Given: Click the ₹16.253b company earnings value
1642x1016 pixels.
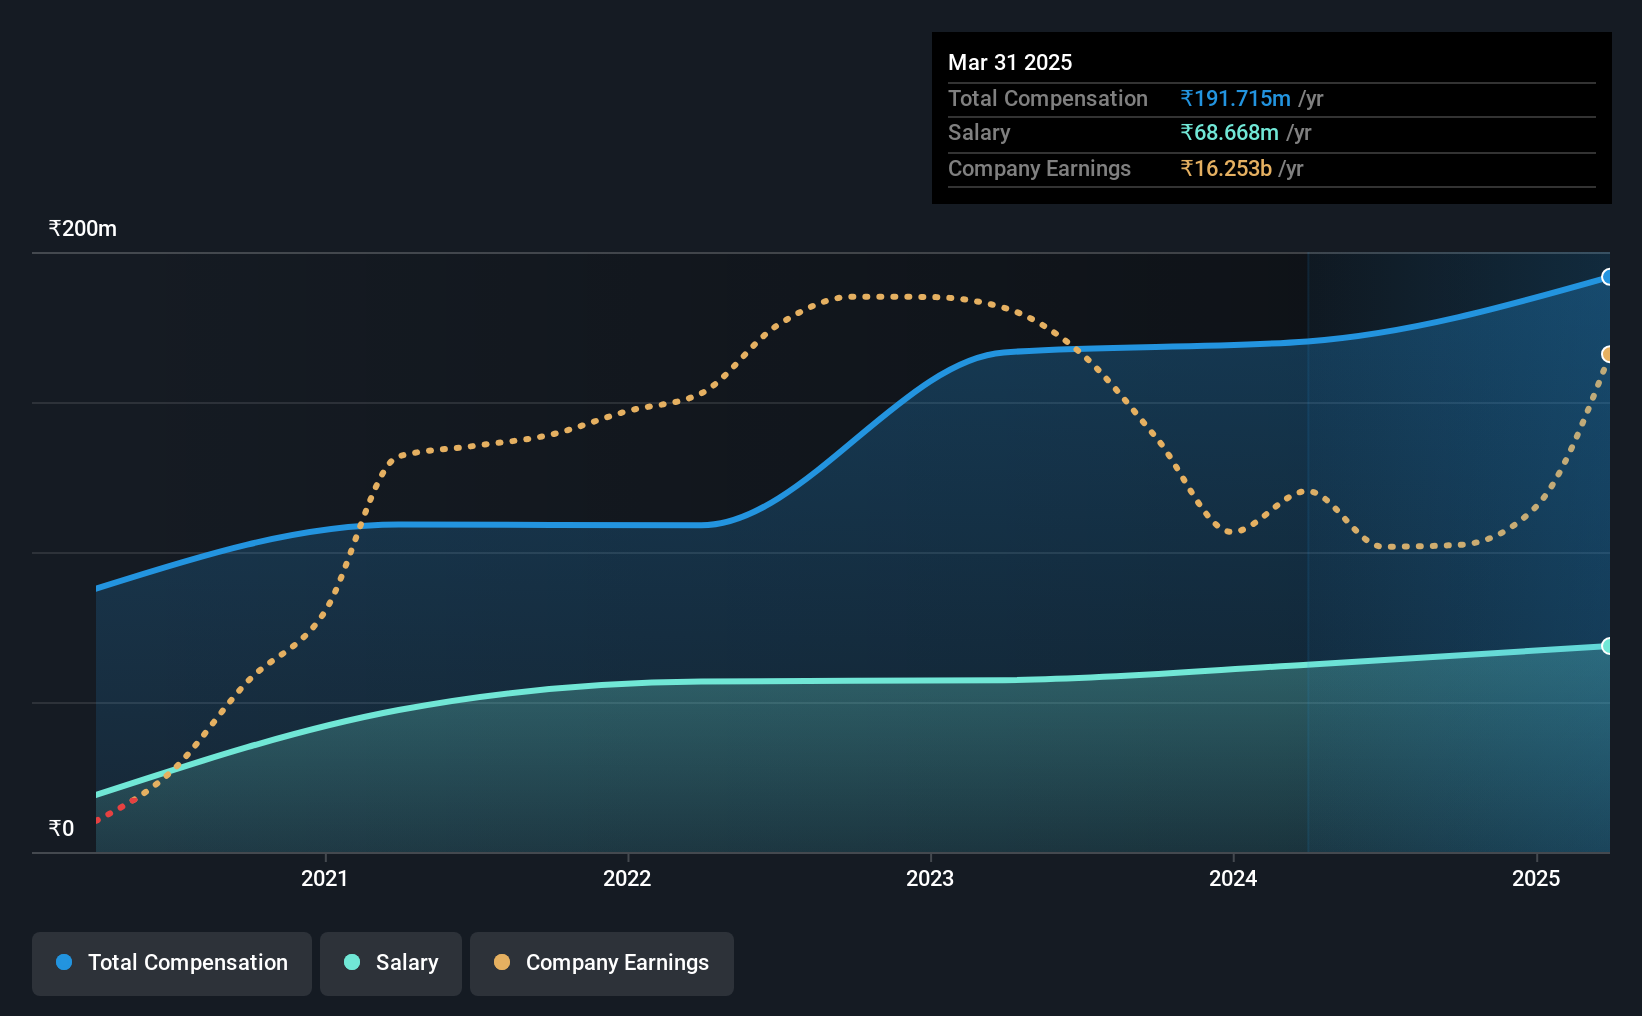Looking at the screenshot, I should point(1226,168).
